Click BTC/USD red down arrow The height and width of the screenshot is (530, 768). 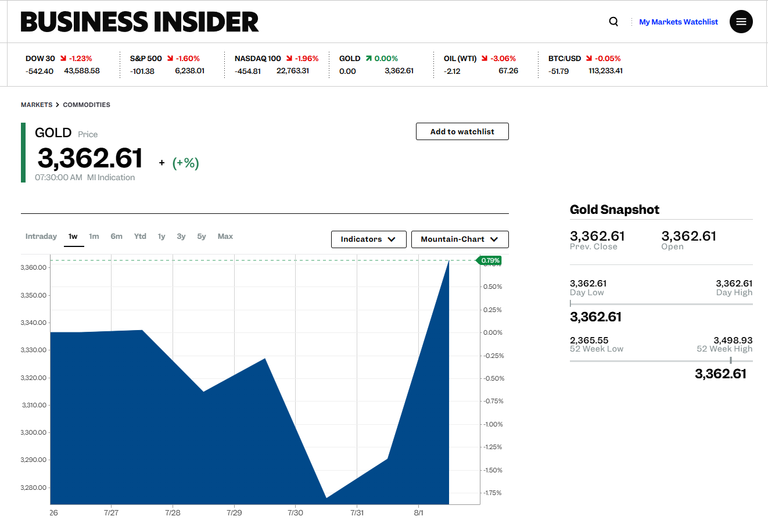click(x=589, y=58)
